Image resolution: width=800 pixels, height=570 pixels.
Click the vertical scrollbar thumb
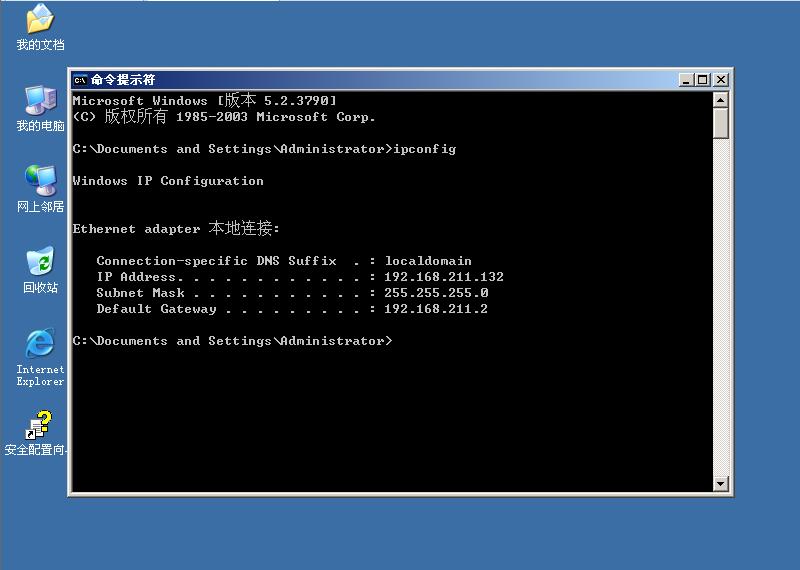720,123
